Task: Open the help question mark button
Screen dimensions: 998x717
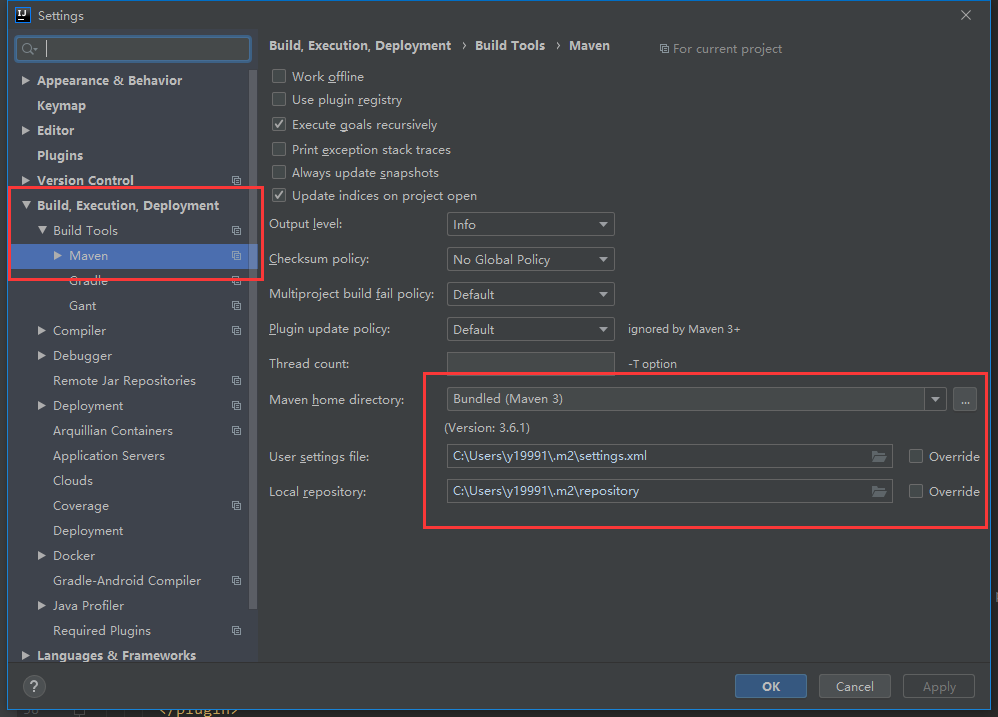Action: click(34, 686)
